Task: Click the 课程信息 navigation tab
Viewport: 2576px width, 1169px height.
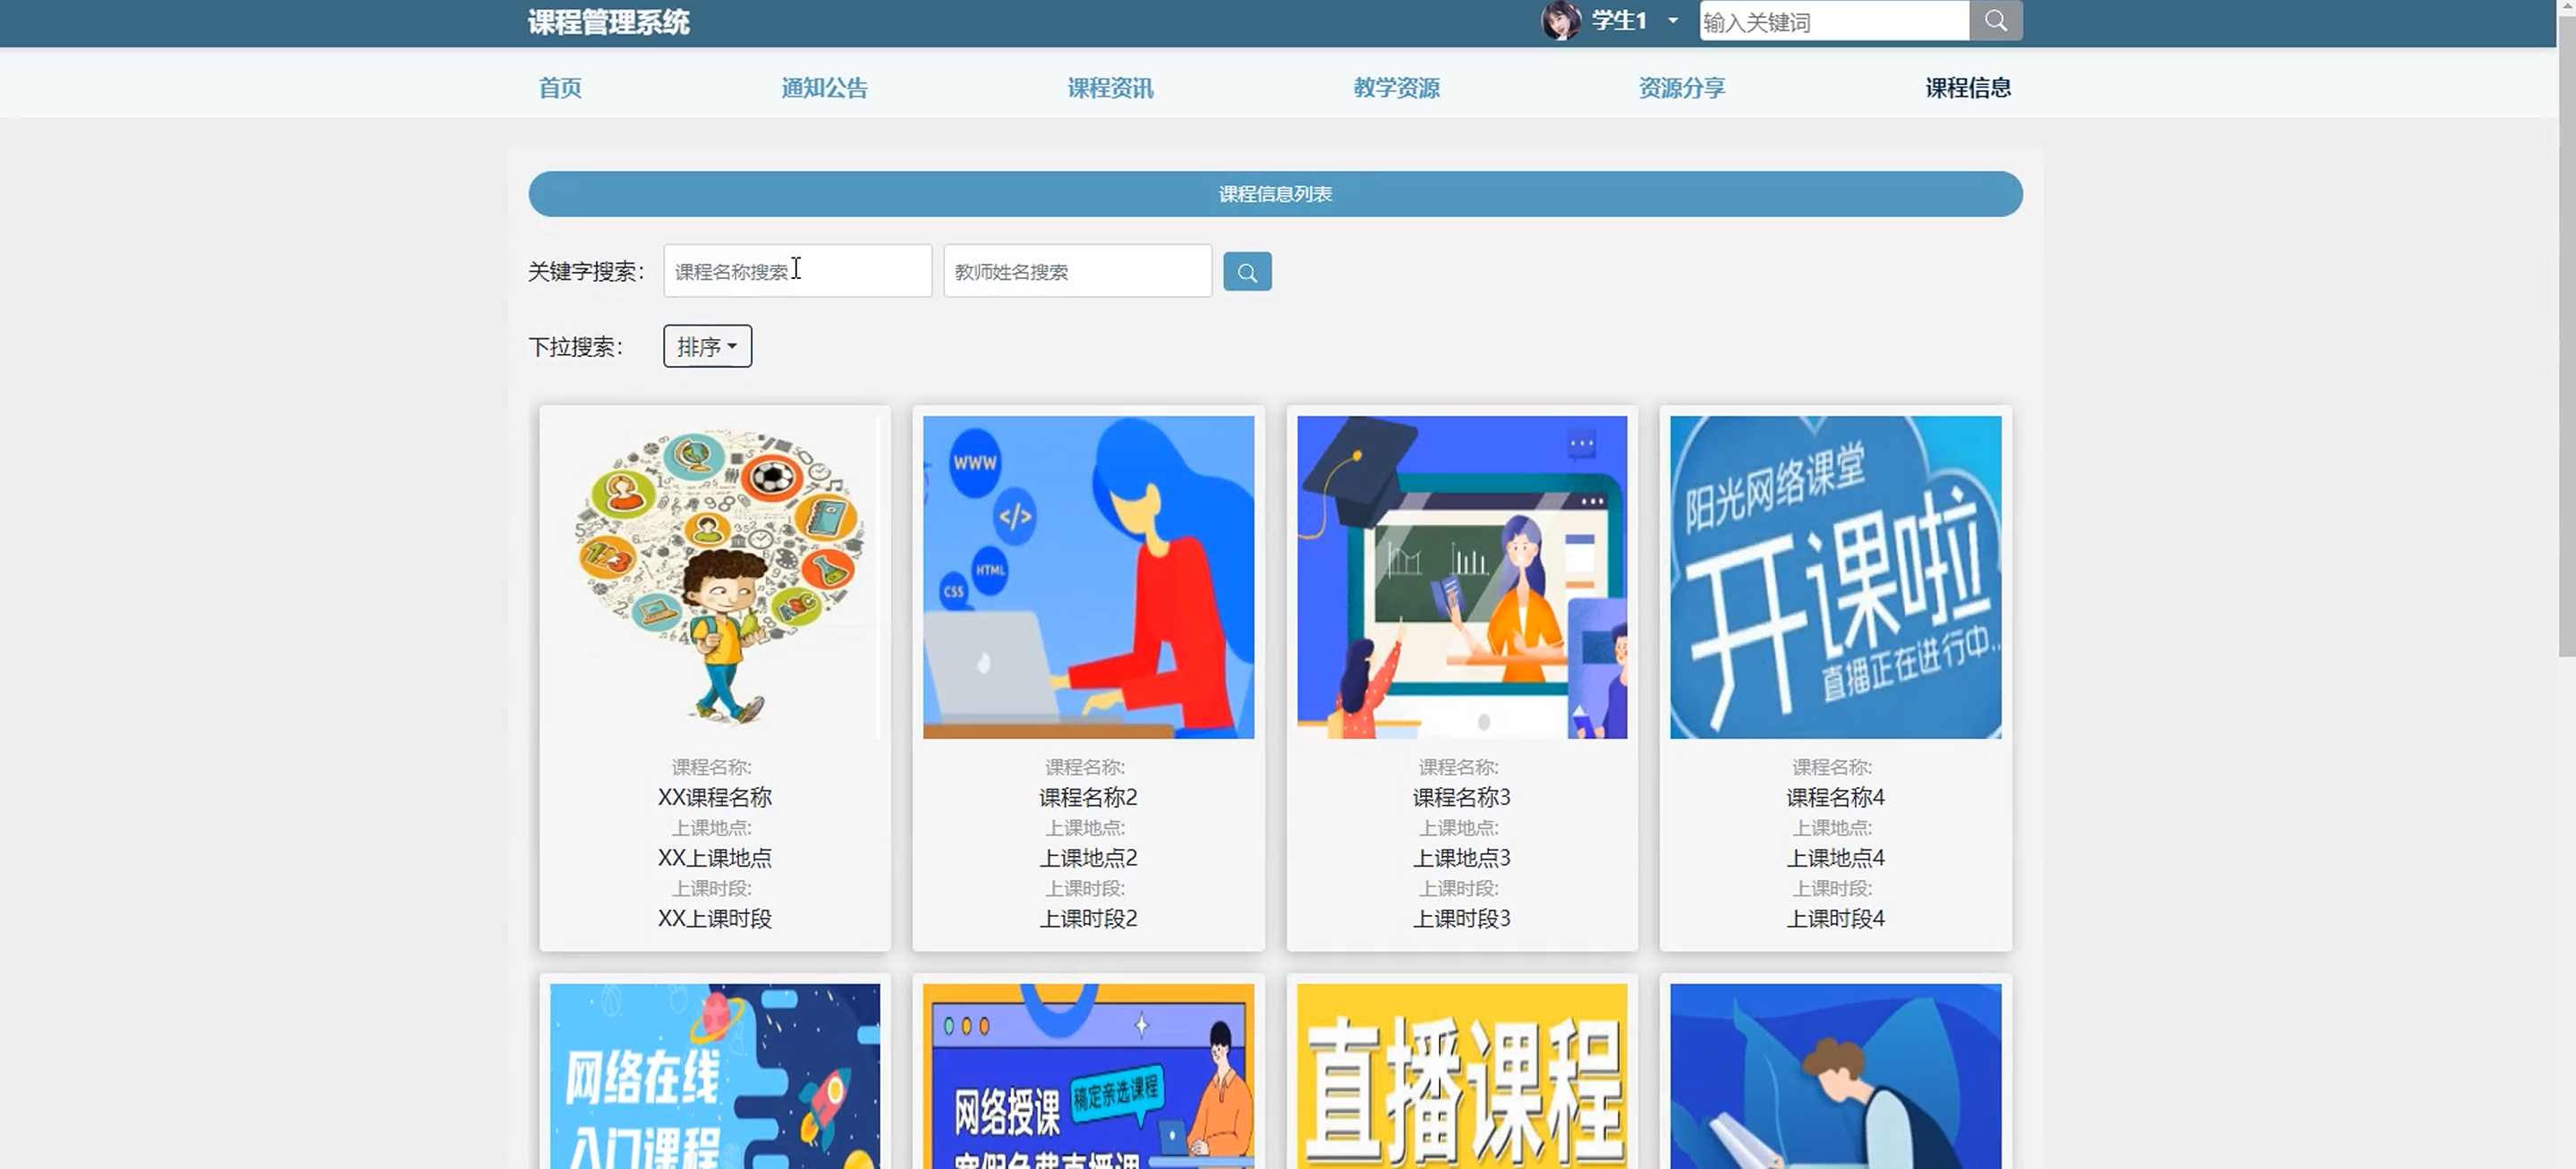Action: click(x=1967, y=88)
